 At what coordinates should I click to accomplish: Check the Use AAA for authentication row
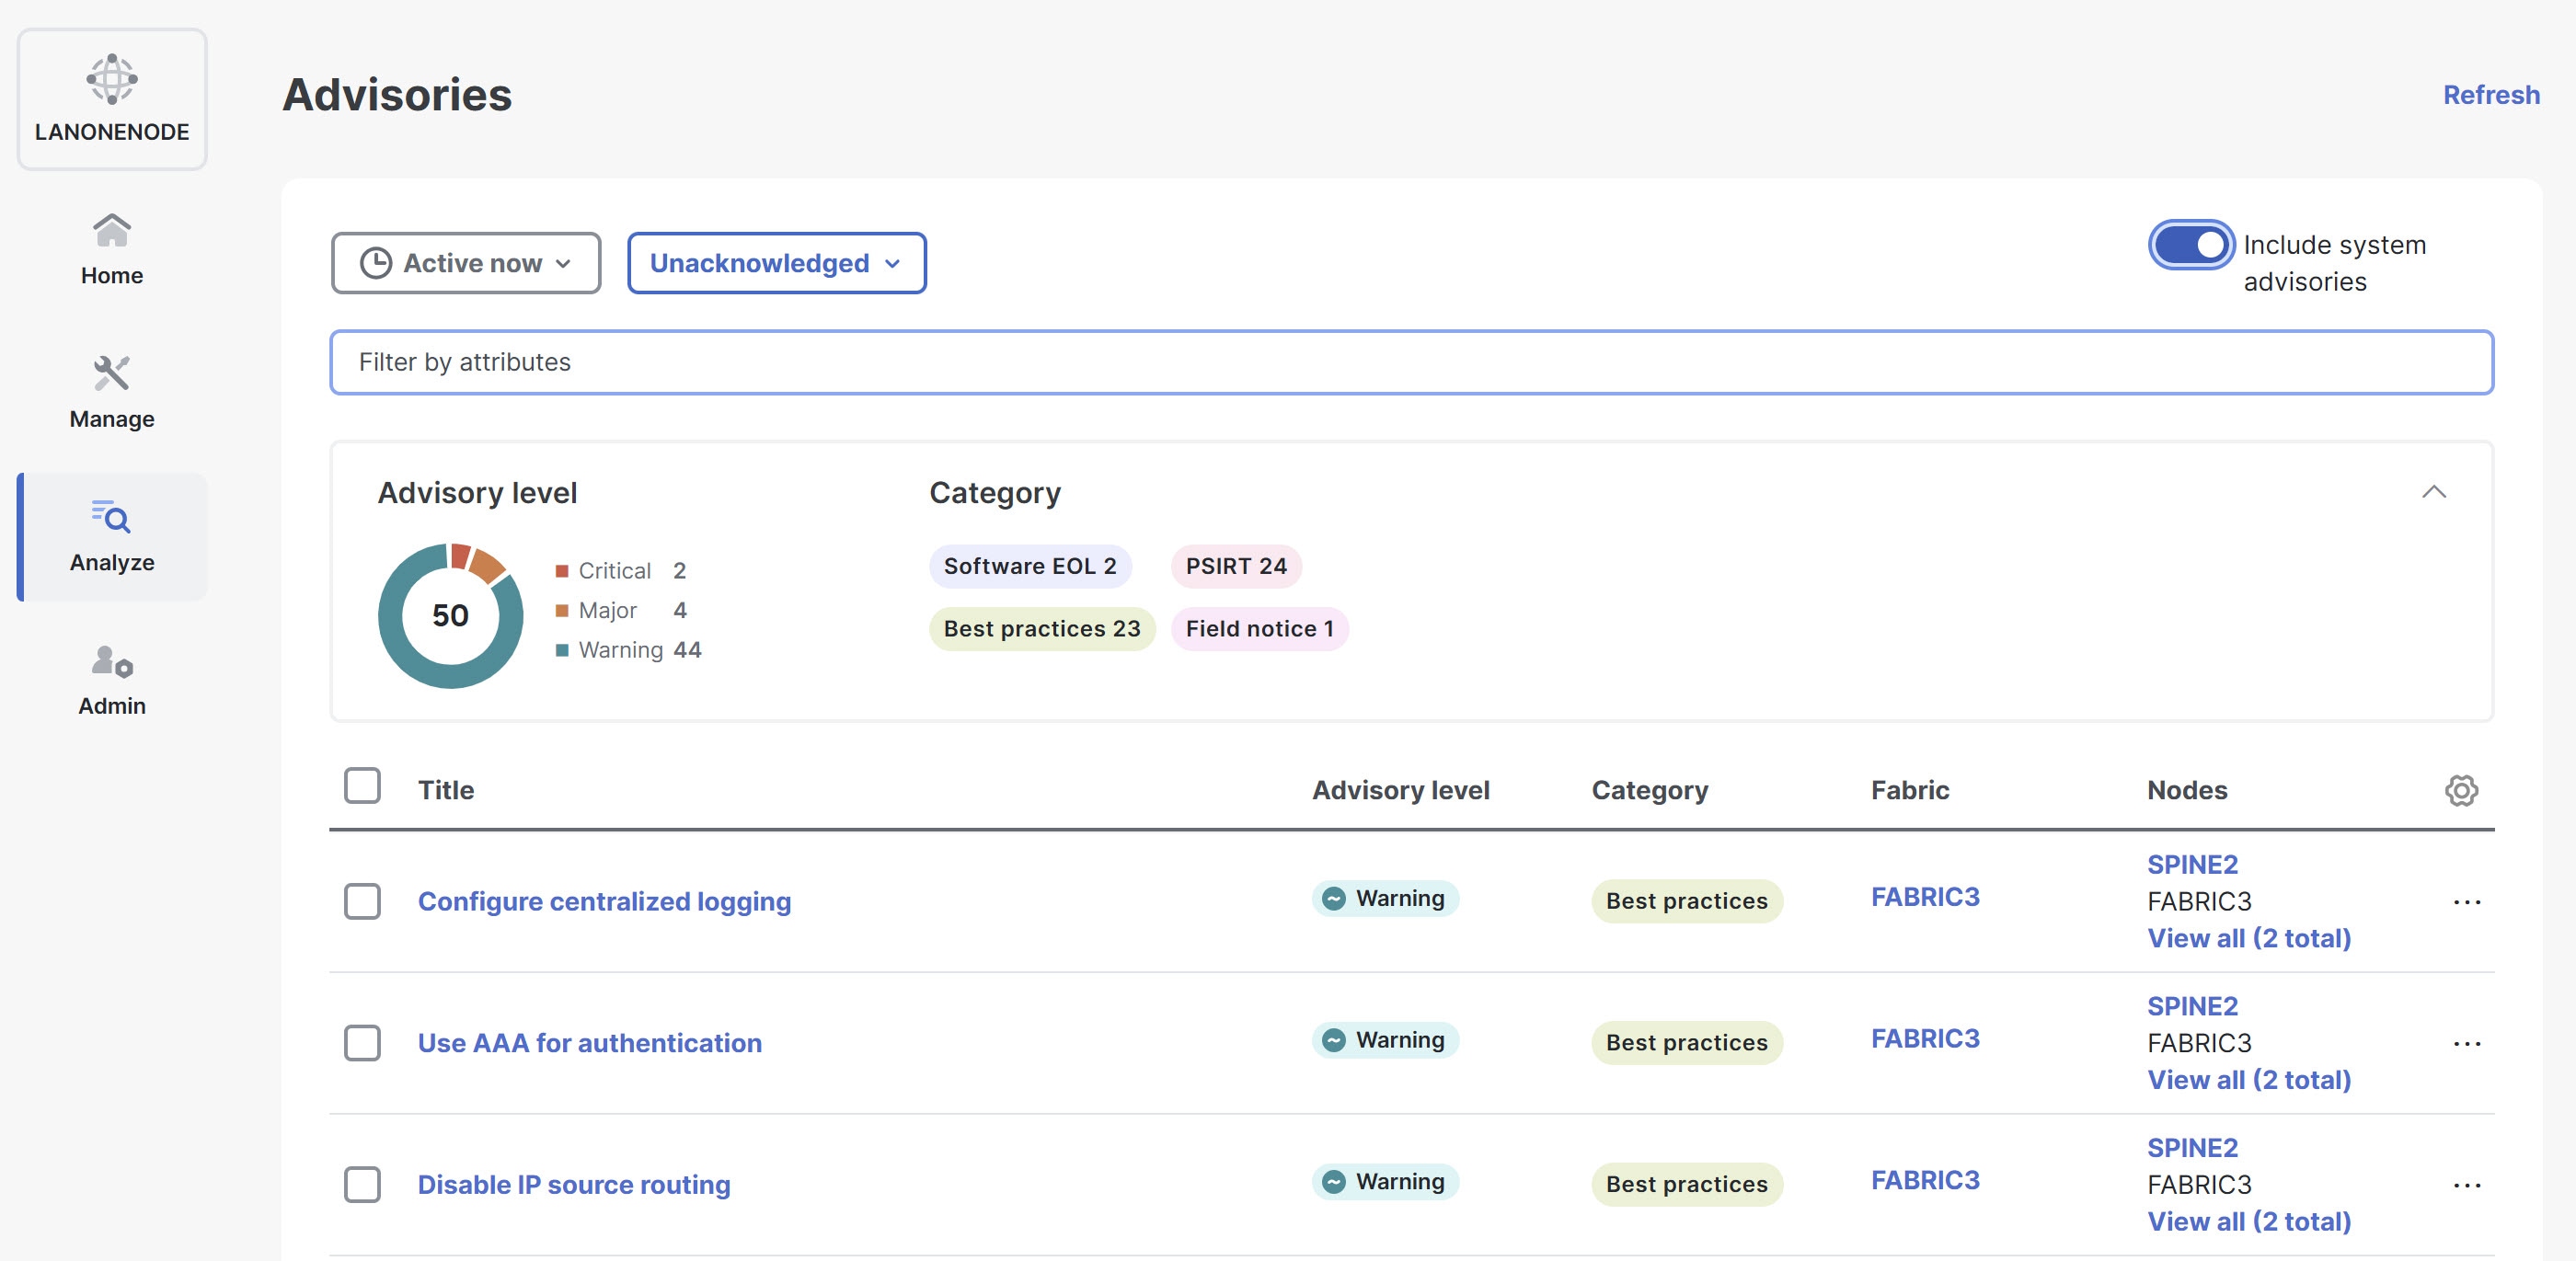(362, 1043)
